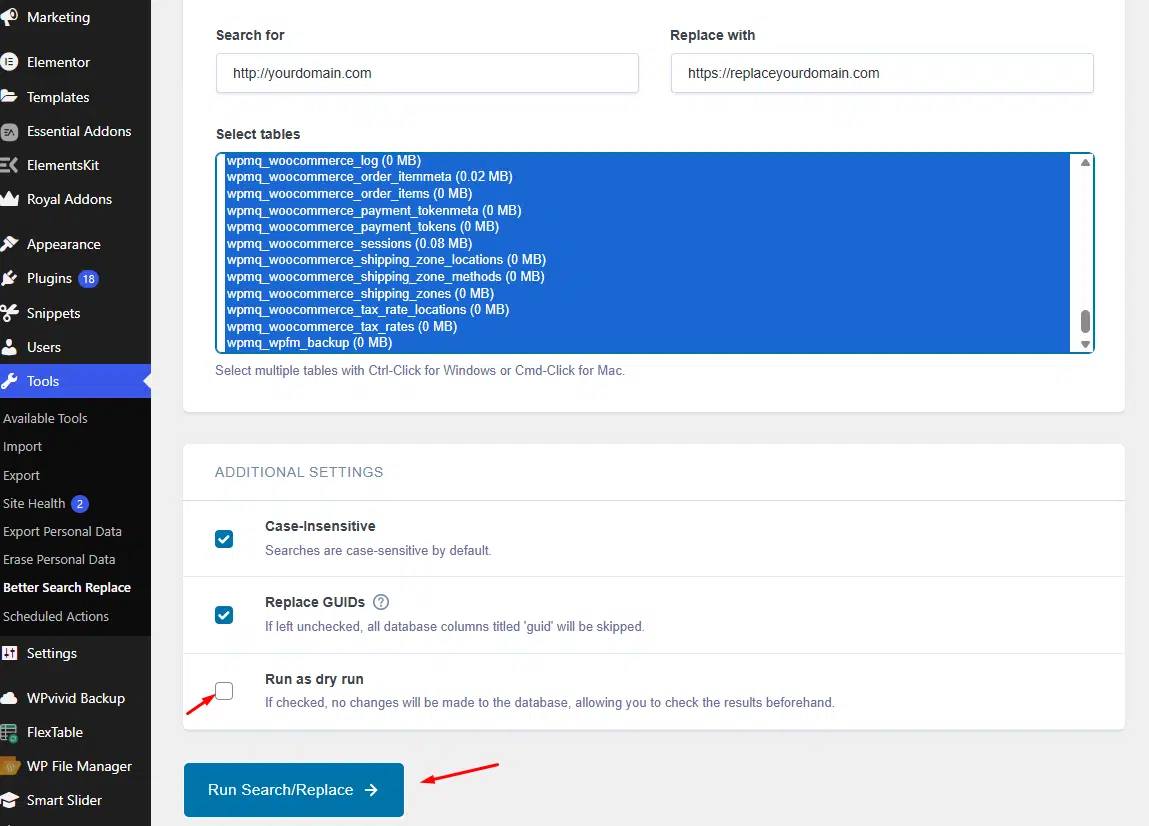Click the tables list scrollbar thumb
Screen dimensions: 1149x826
tap(1085, 320)
